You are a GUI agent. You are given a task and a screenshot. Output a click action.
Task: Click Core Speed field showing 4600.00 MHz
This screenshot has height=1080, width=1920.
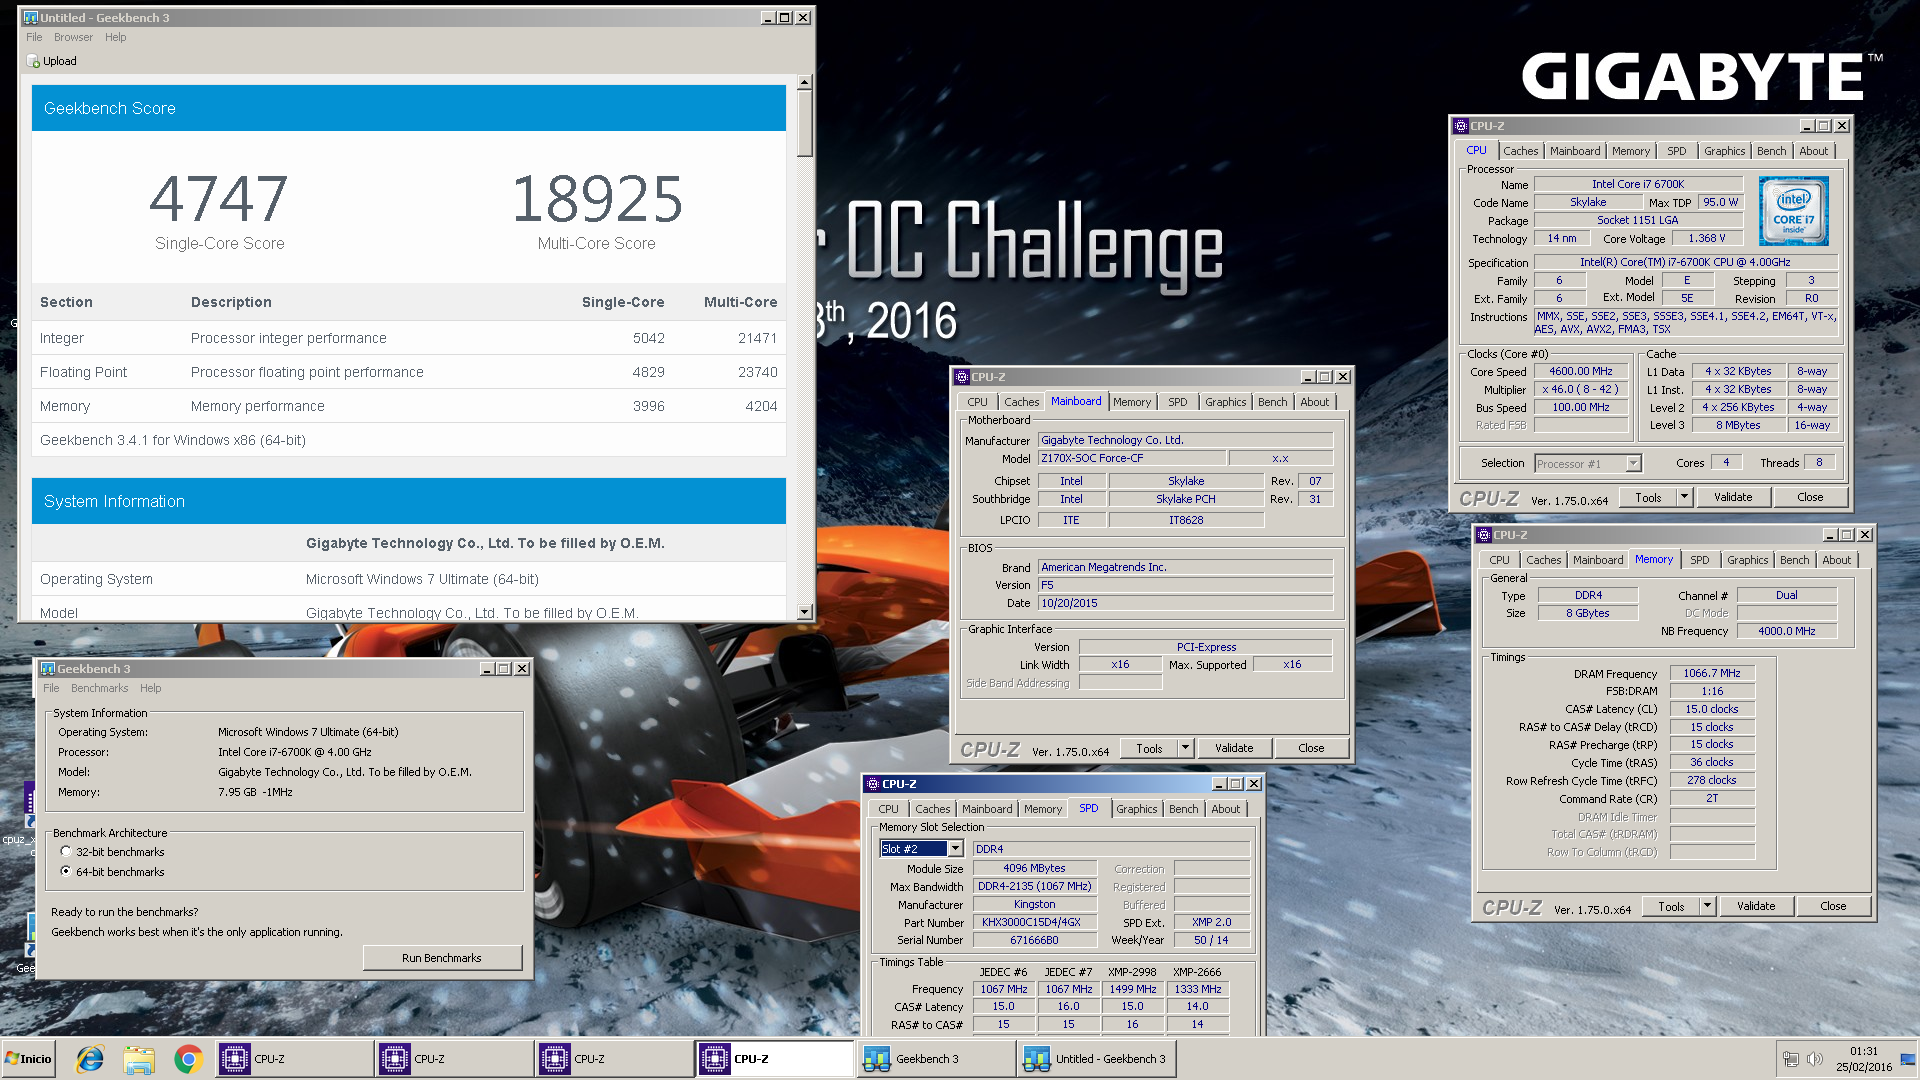tap(1580, 371)
